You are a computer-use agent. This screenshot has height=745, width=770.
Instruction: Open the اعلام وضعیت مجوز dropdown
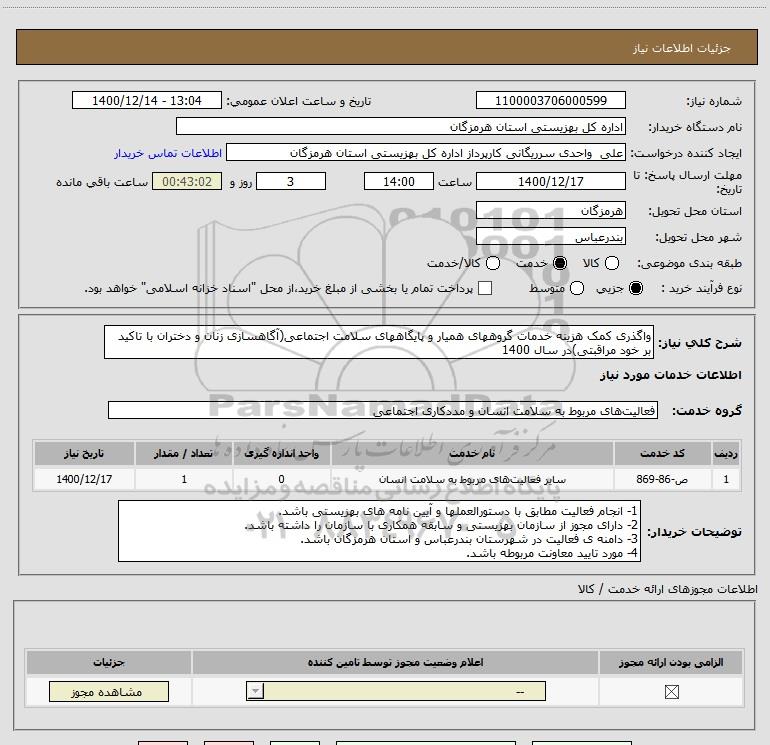coord(396,691)
